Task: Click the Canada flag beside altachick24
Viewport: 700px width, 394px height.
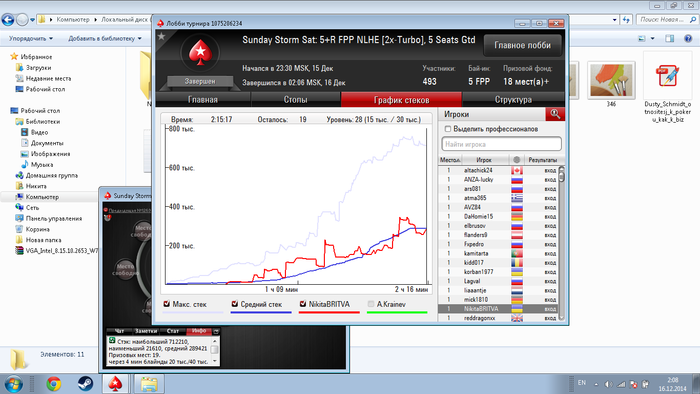Action: click(x=517, y=170)
